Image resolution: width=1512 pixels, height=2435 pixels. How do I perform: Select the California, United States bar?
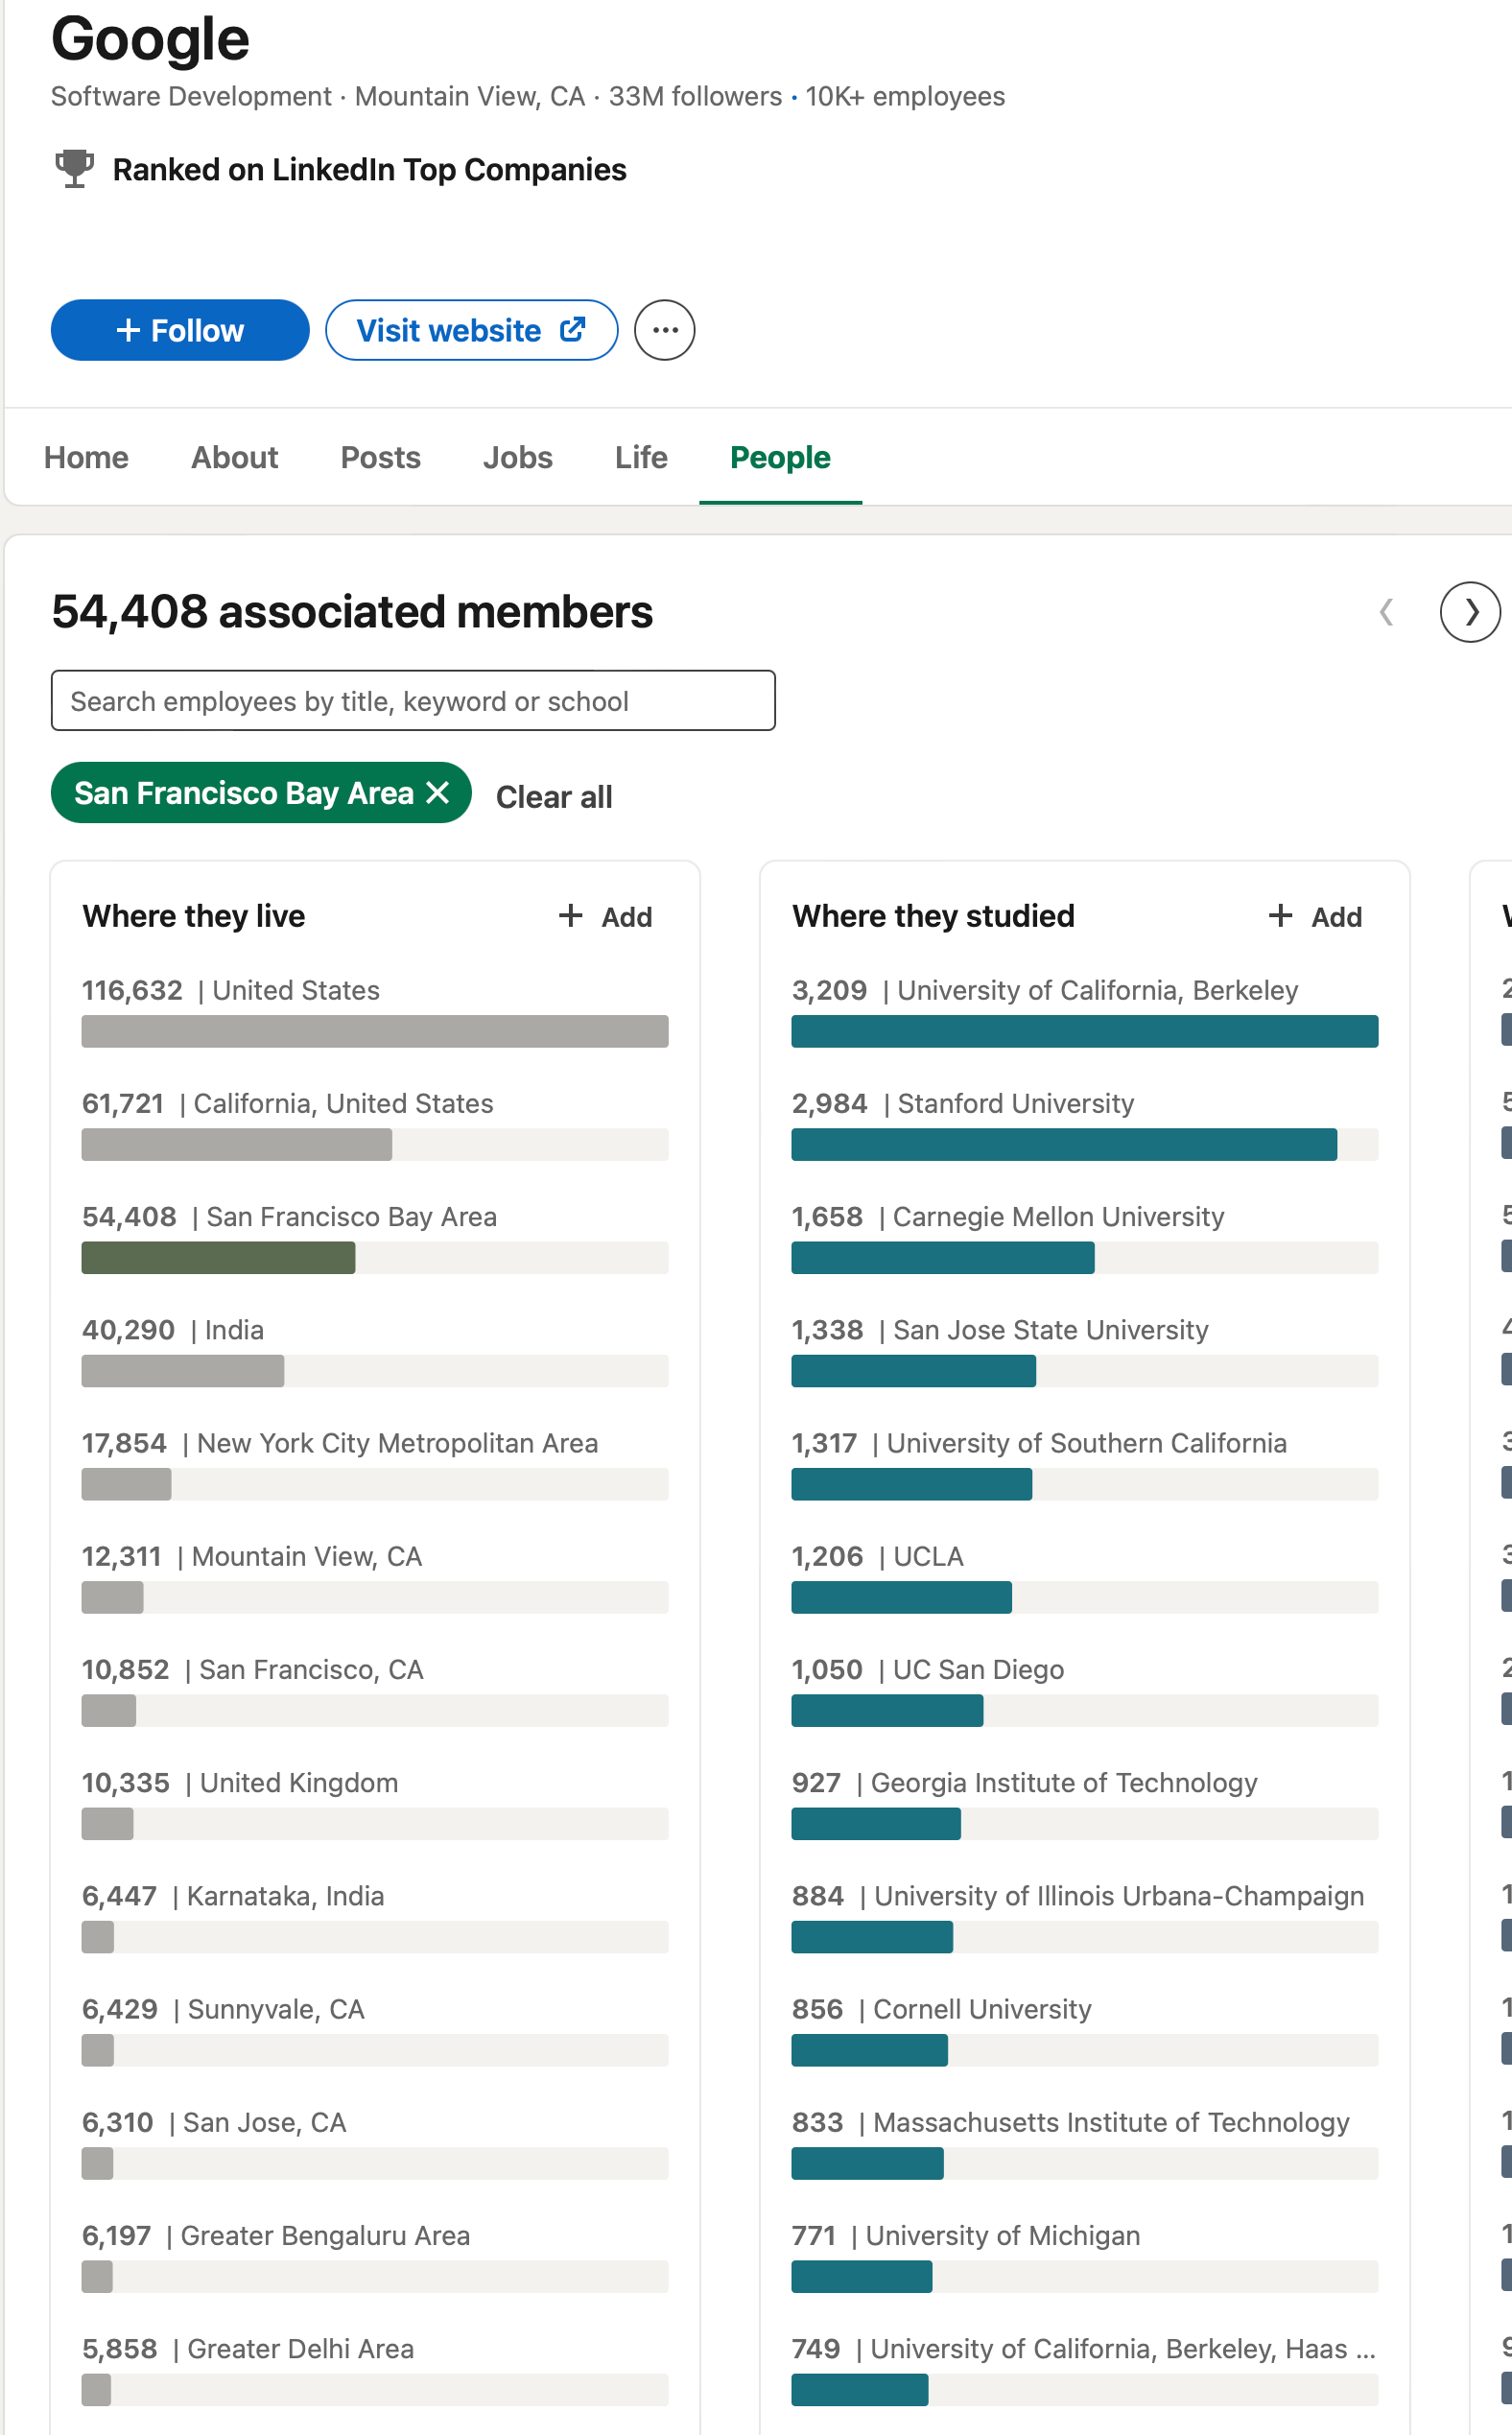coord(375,1123)
